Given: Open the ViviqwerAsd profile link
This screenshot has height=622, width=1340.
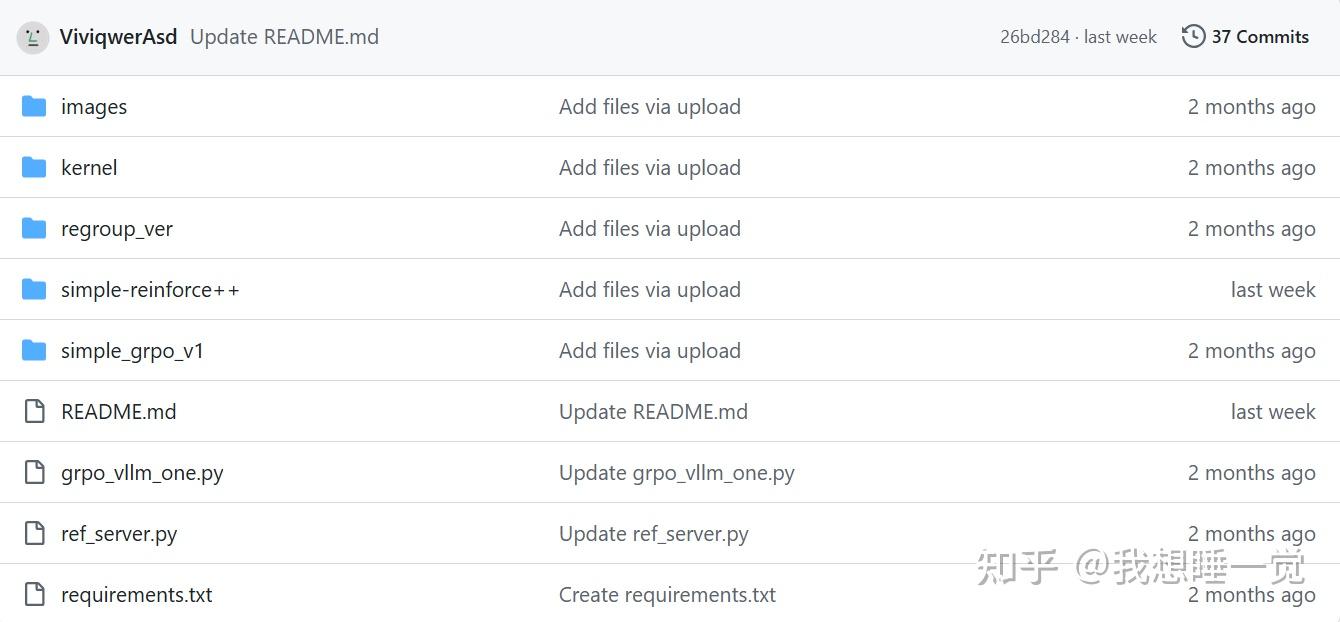Looking at the screenshot, I should [x=118, y=37].
